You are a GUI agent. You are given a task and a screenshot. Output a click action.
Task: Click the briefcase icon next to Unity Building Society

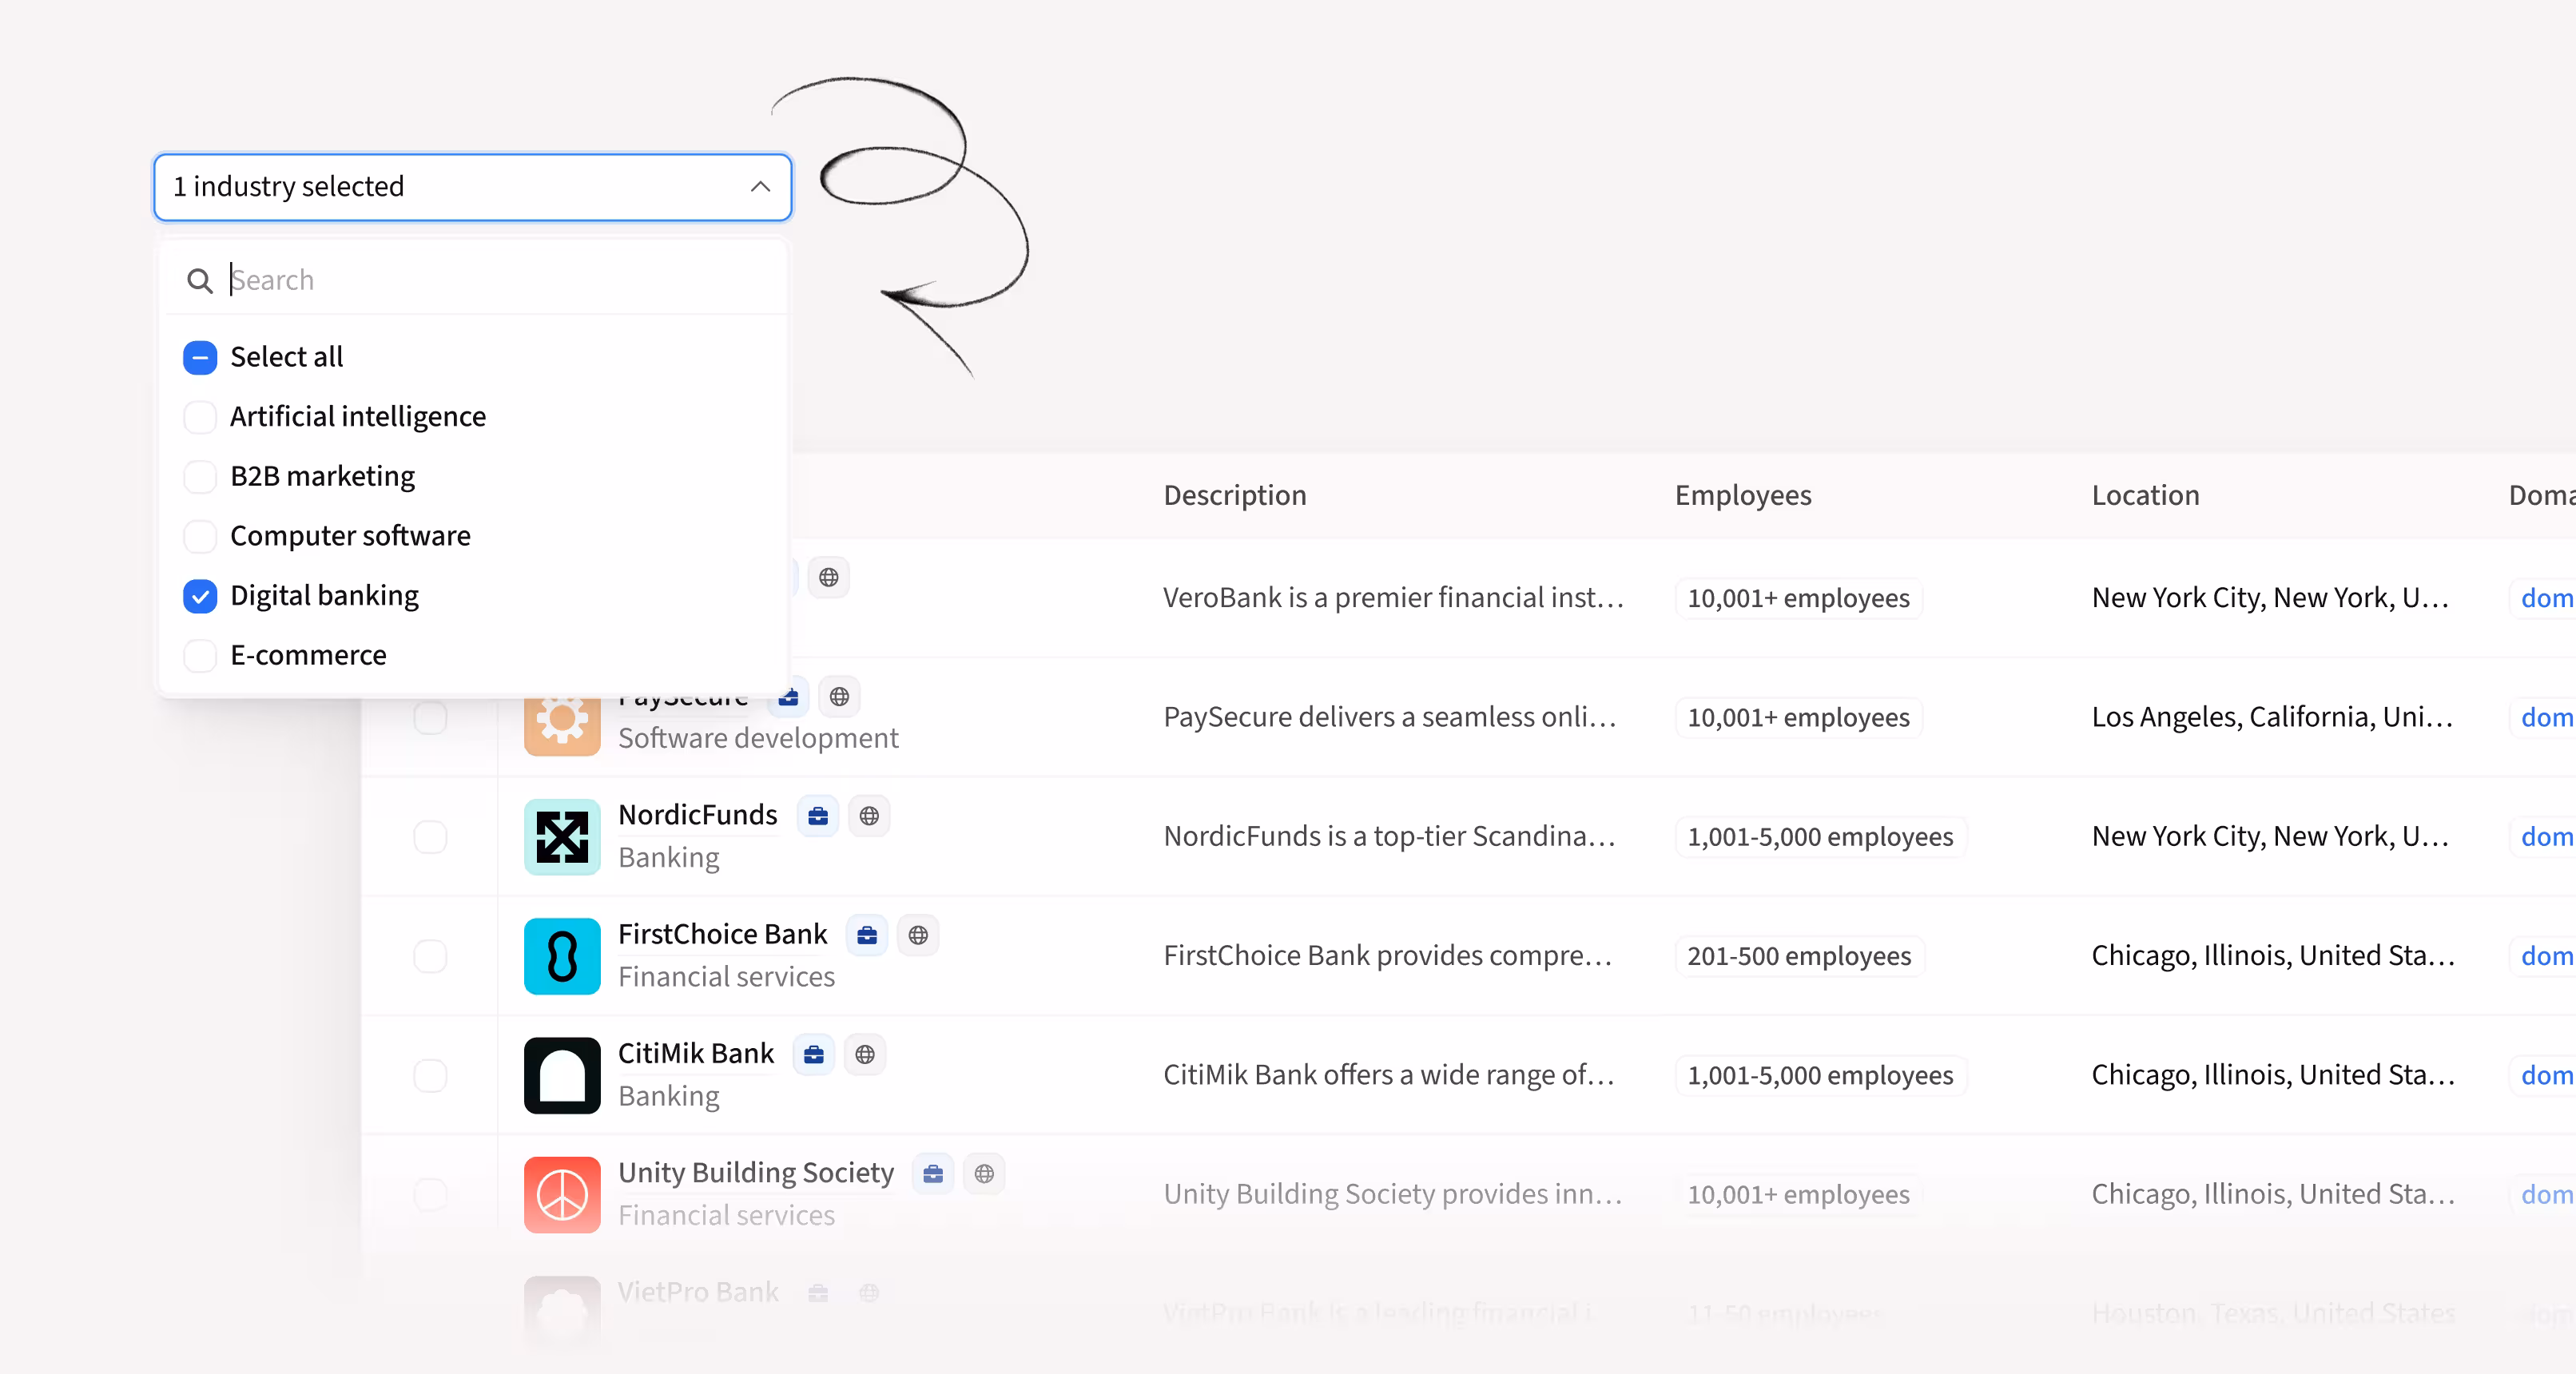pos(933,1173)
